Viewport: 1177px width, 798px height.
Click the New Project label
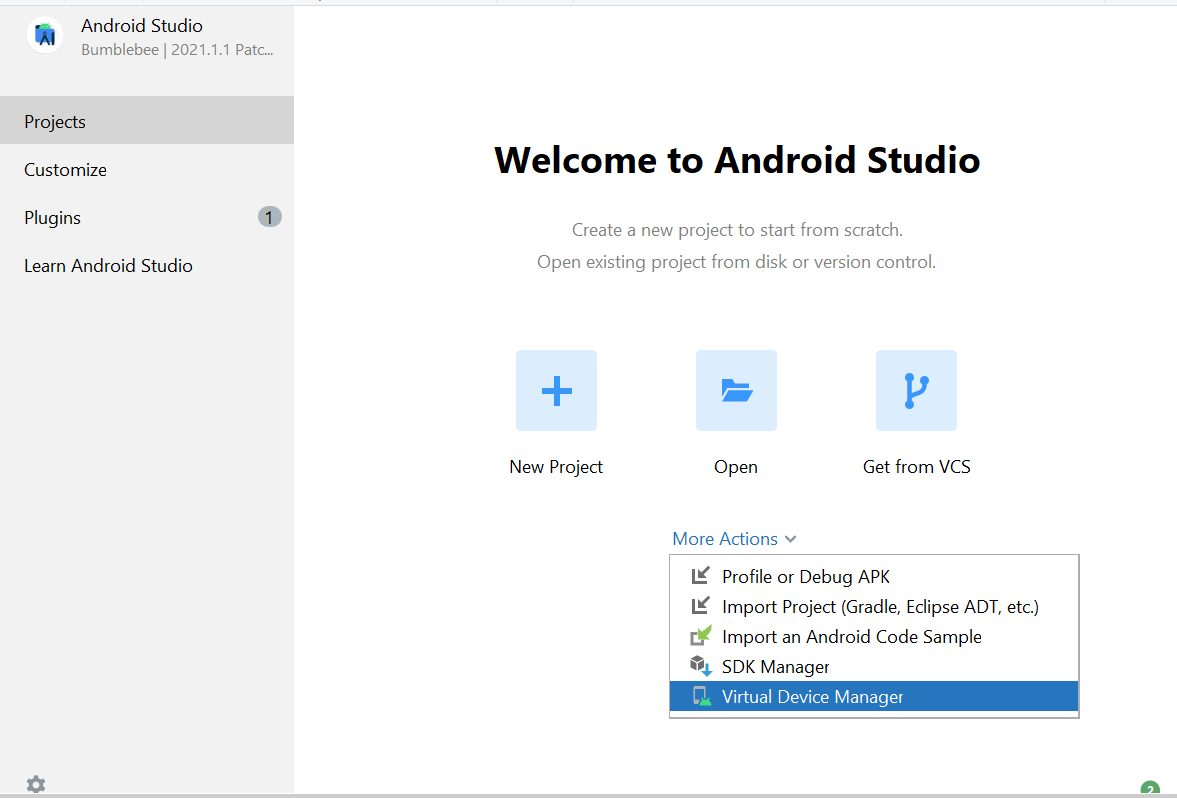pyautogui.click(x=556, y=466)
